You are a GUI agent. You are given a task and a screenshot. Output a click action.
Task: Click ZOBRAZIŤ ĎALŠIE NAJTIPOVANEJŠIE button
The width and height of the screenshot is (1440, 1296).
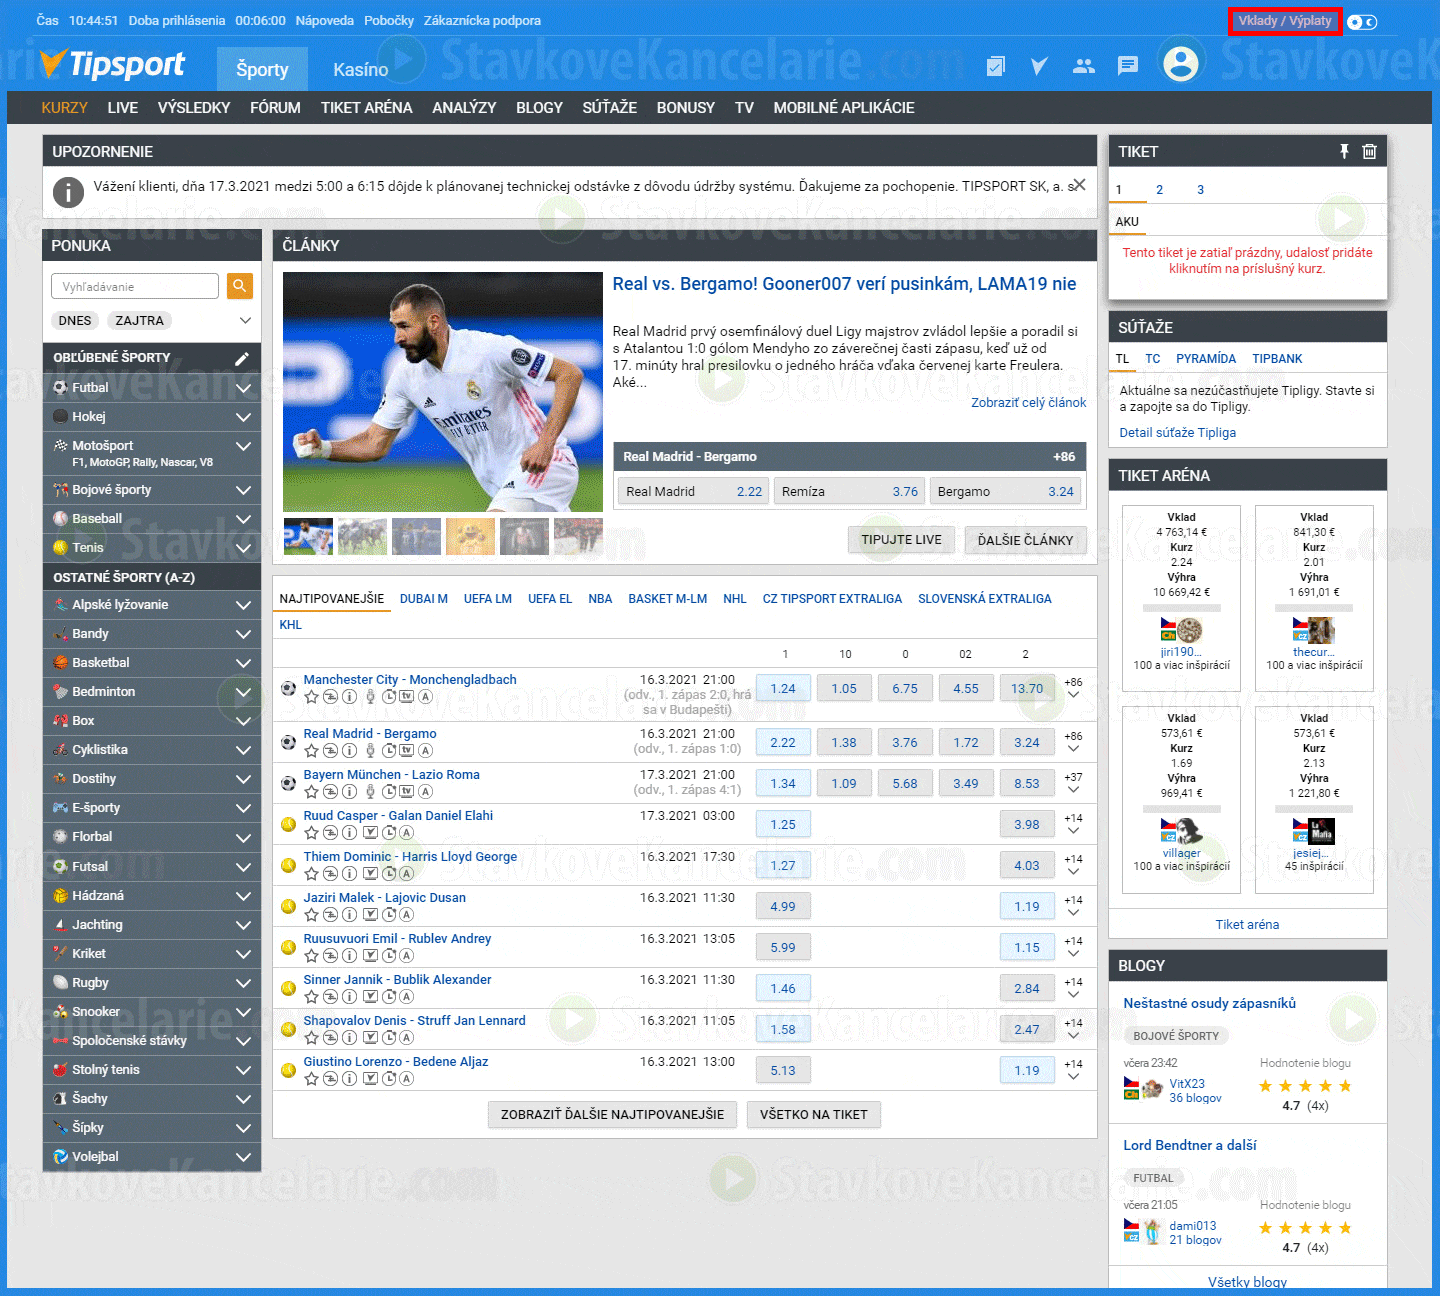(612, 1114)
